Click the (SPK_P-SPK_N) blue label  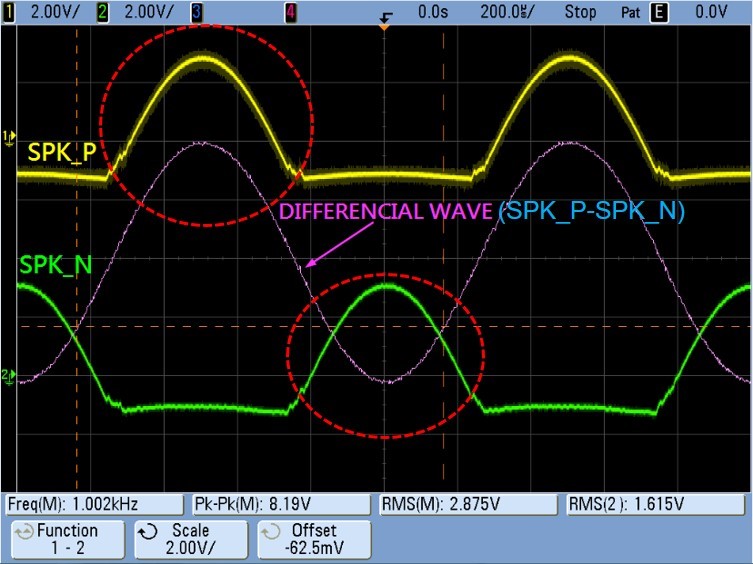(x=592, y=211)
